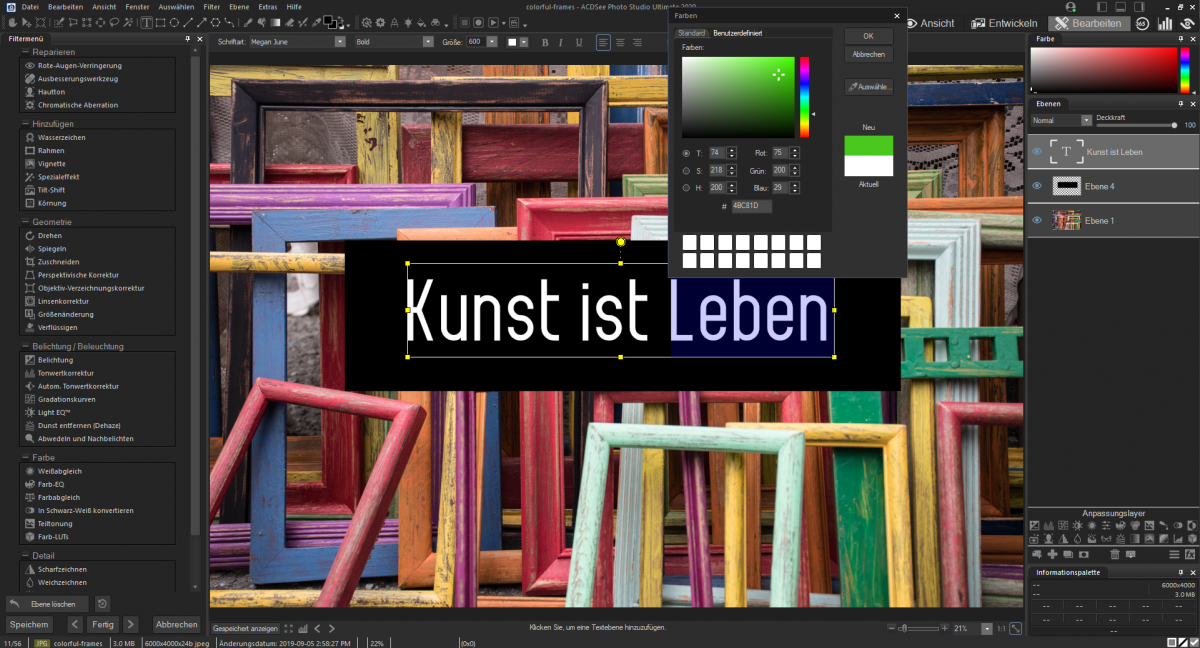This screenshot has height=648, width=1200.
Task: Open the histogram view icon
Action: click(1165, 23)
